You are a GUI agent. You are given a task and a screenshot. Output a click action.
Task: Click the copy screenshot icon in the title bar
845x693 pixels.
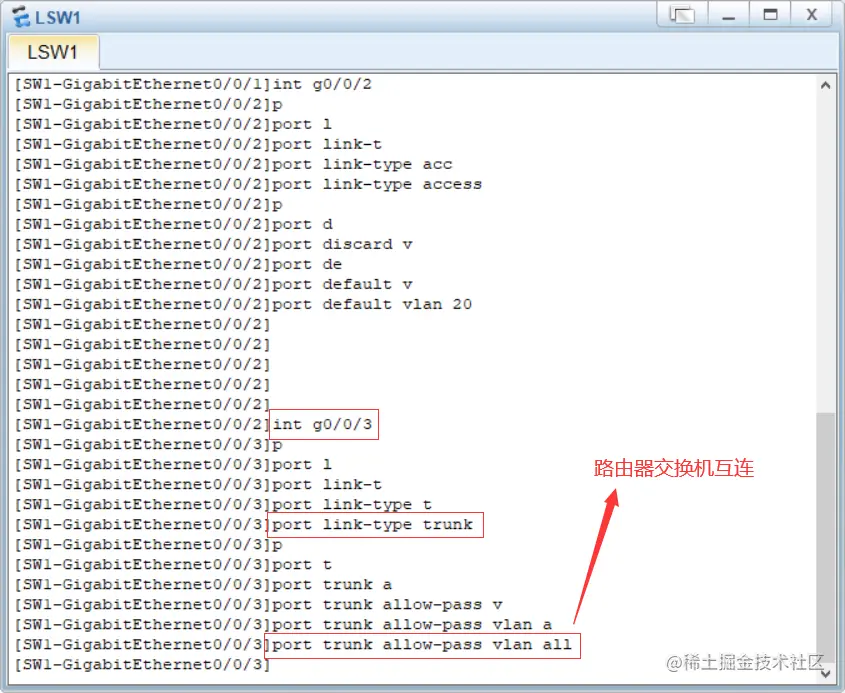click(683, 14)
